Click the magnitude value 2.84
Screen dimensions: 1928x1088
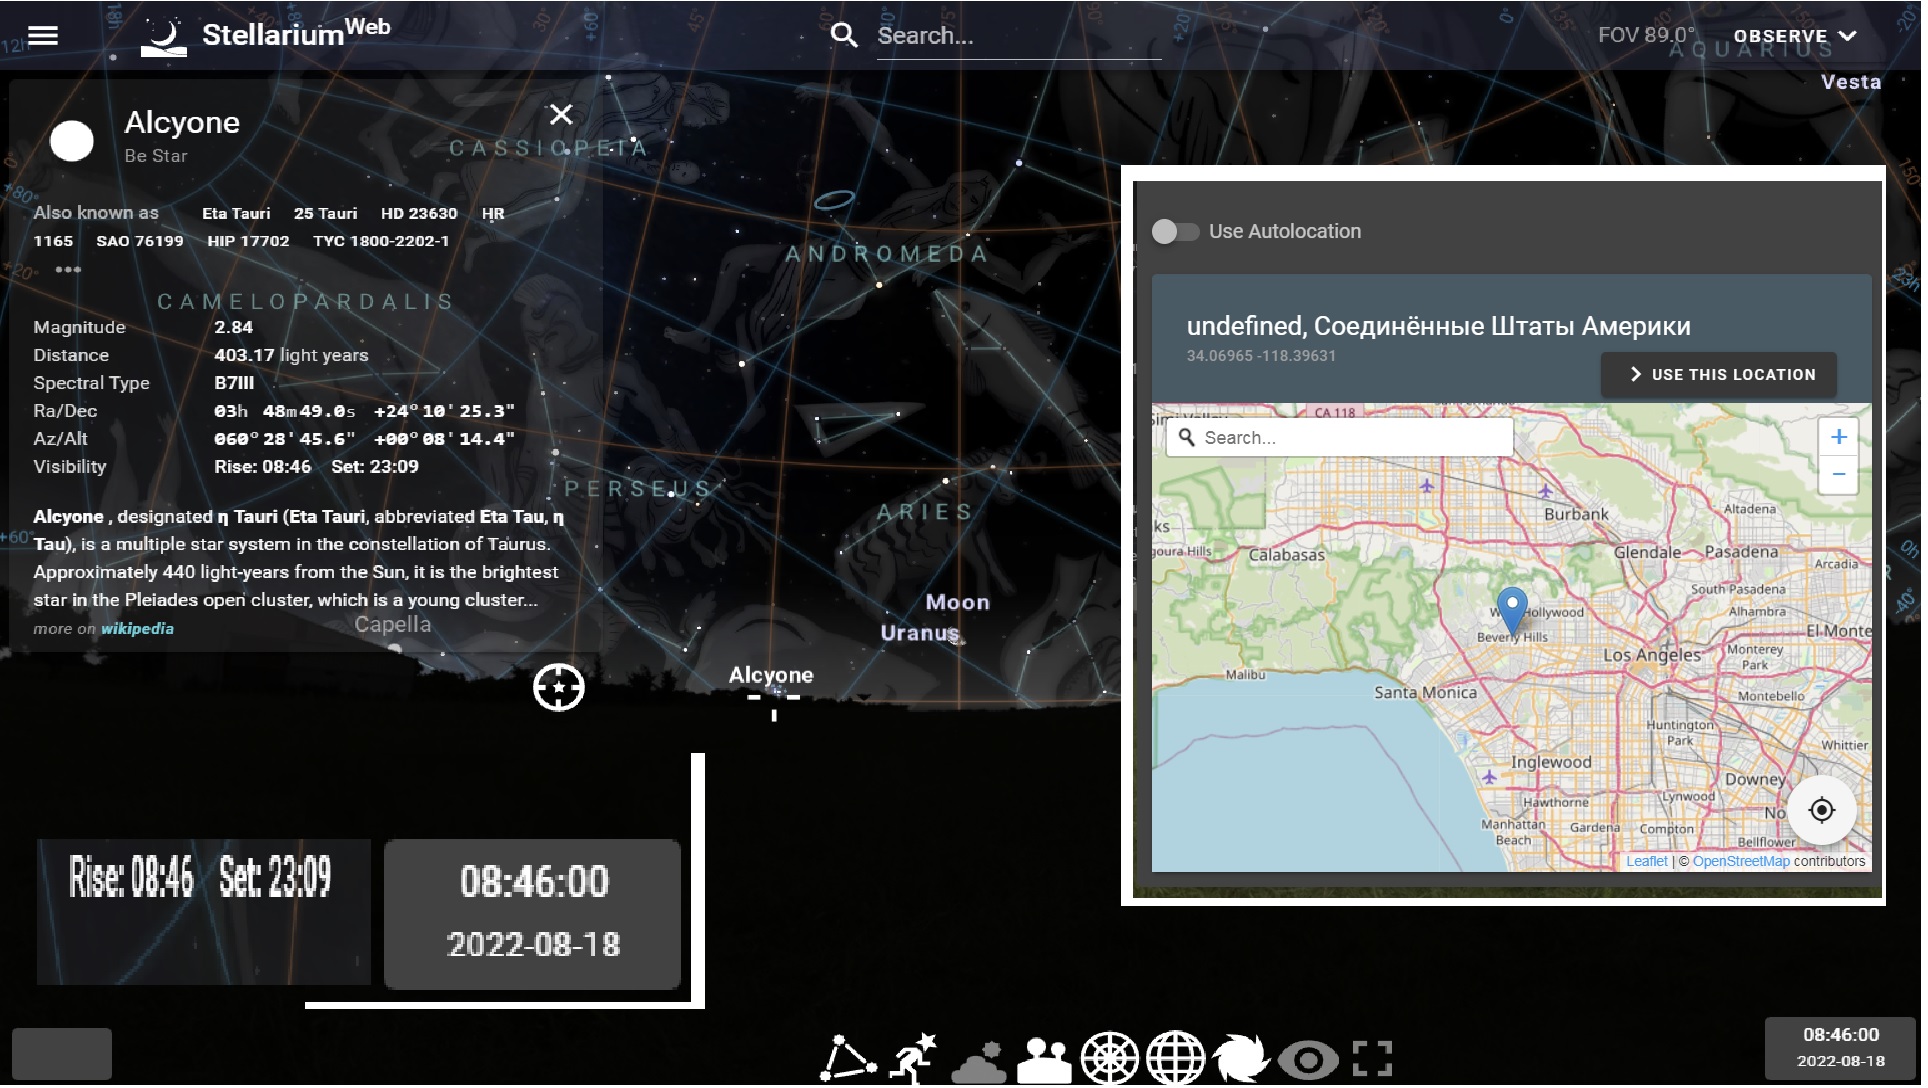pos(233,327)
